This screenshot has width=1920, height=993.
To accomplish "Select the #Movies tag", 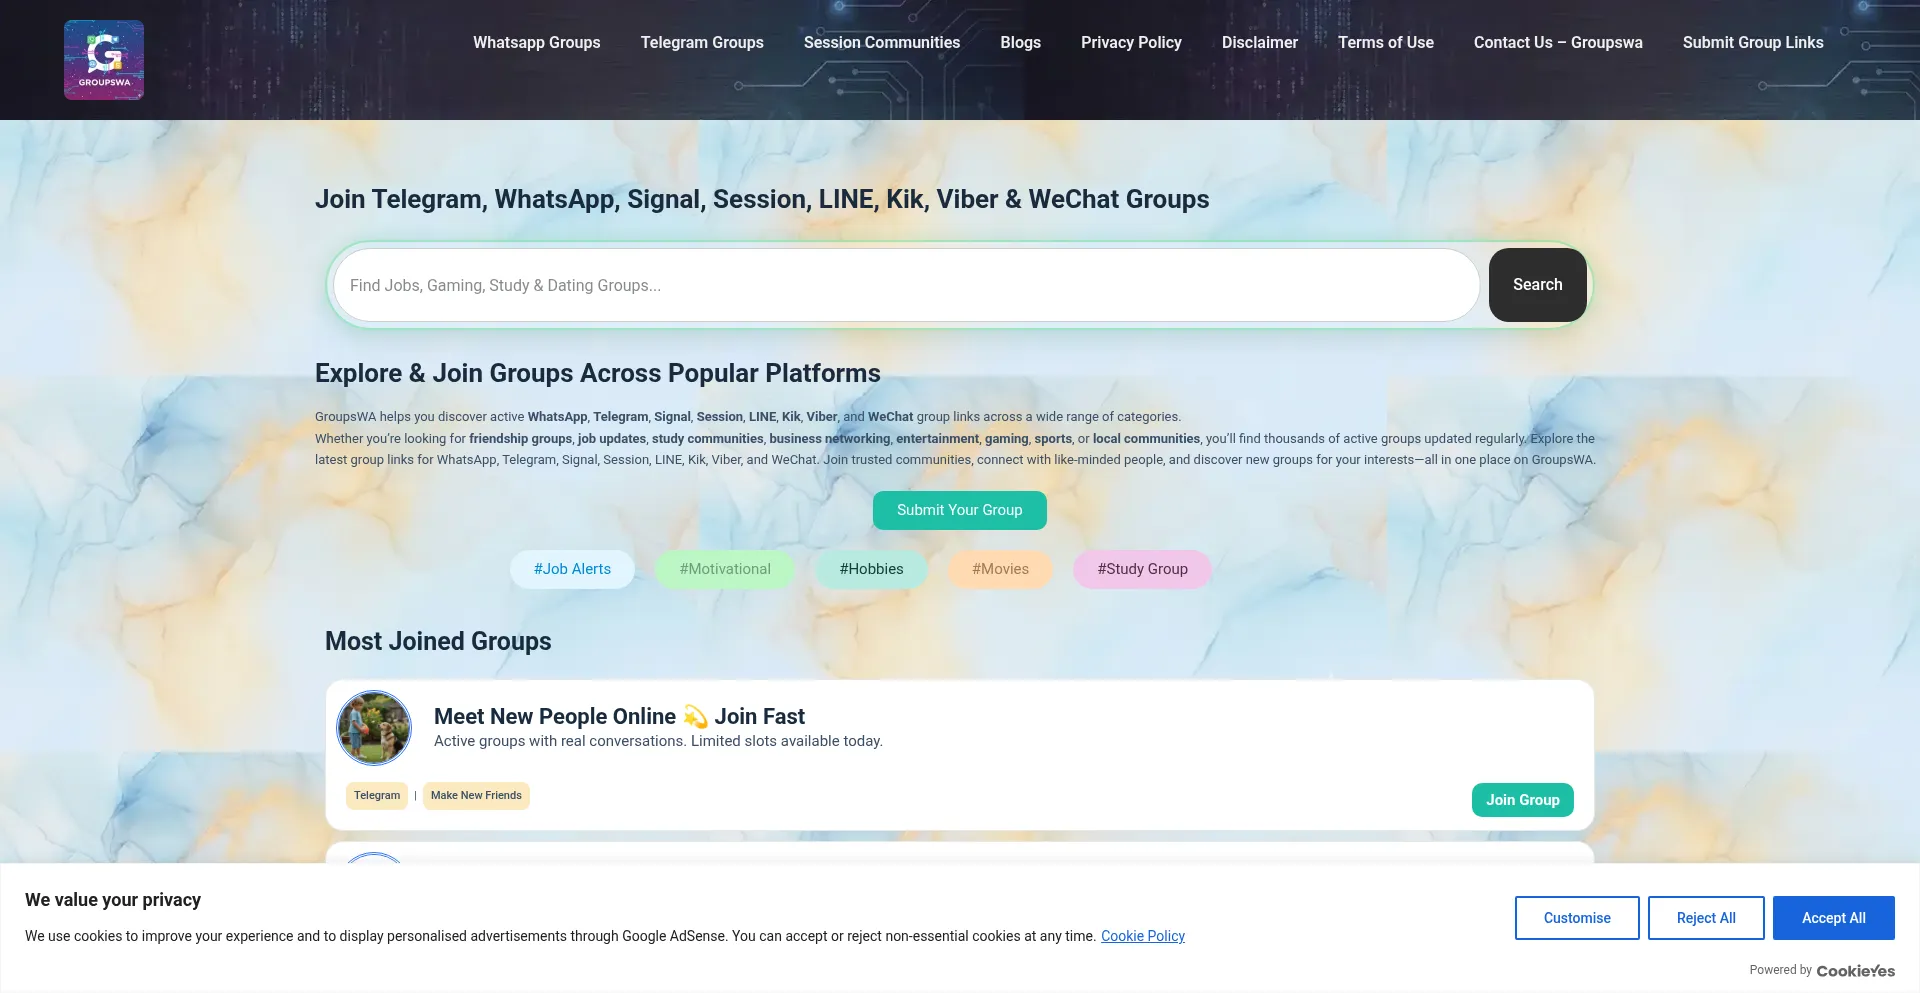I will [x=1000, y=569].
